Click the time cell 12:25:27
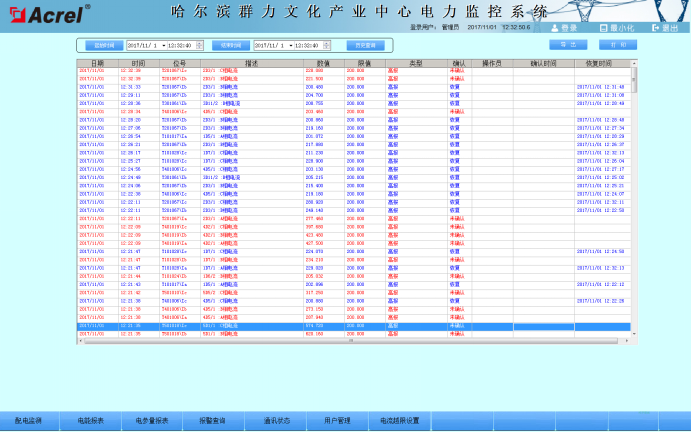691x432 pixels. click(130, 161)
